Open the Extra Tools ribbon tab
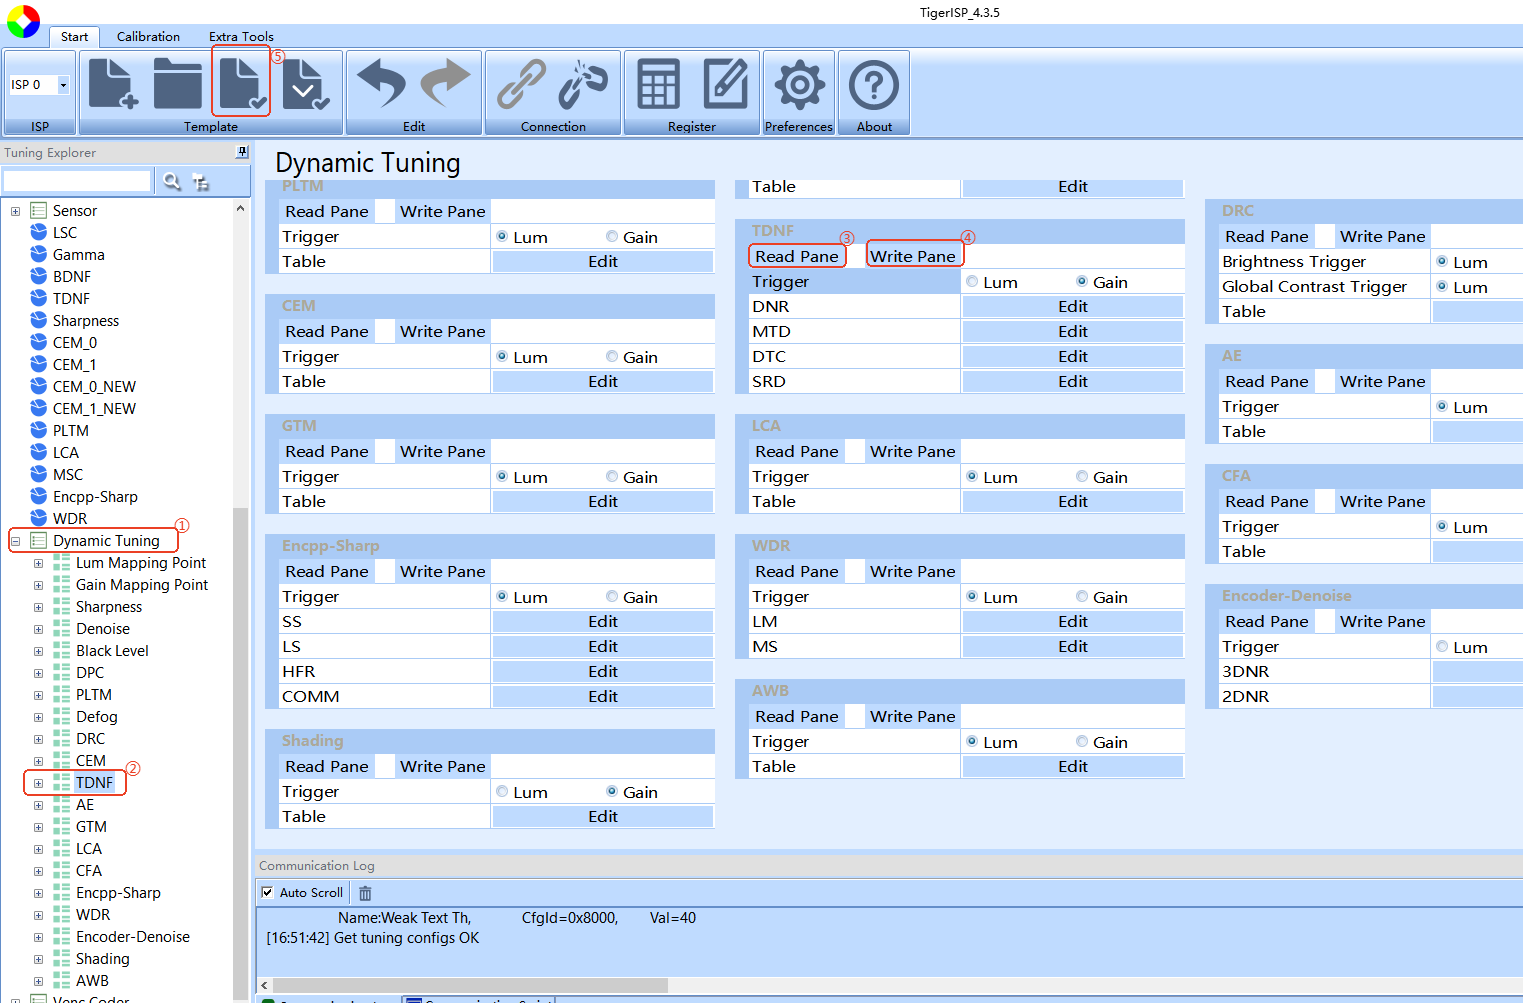This screenshot has width=1523, height=1003. 241,37
